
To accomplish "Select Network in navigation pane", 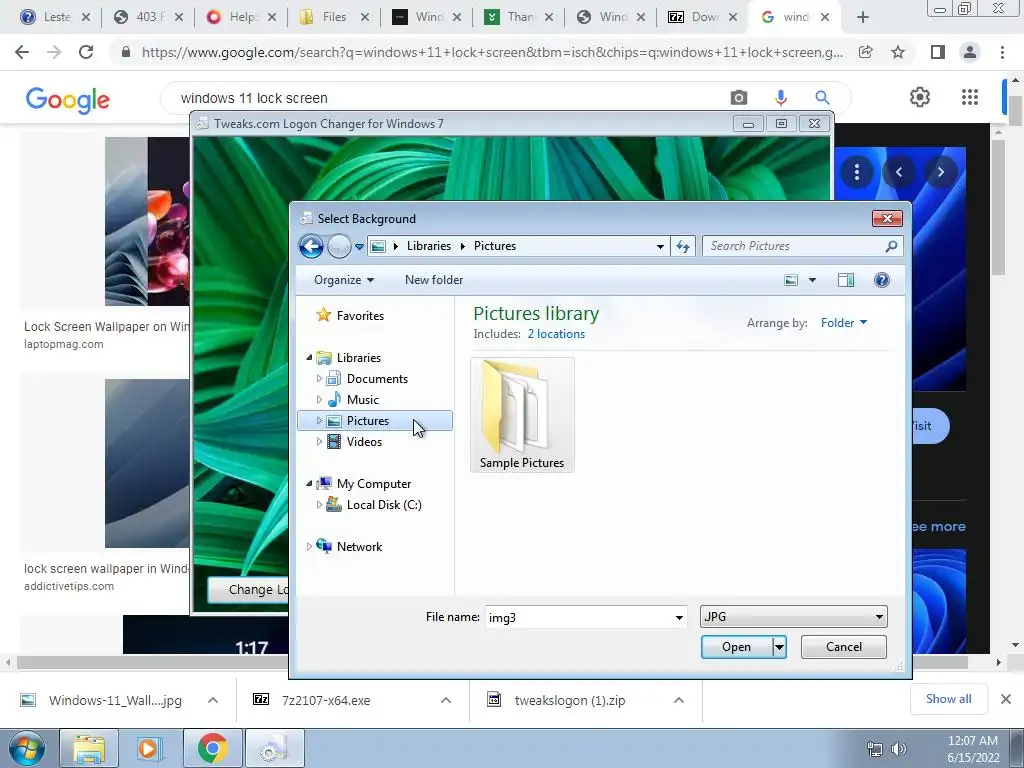I will click(x=359, y=547).
